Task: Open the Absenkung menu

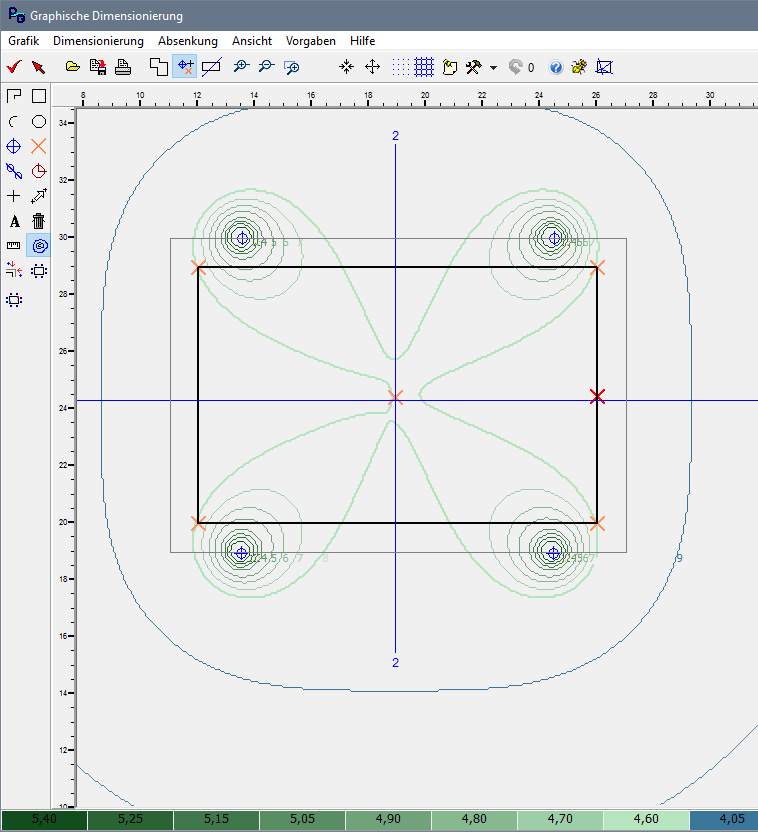Action: point(187,41)
